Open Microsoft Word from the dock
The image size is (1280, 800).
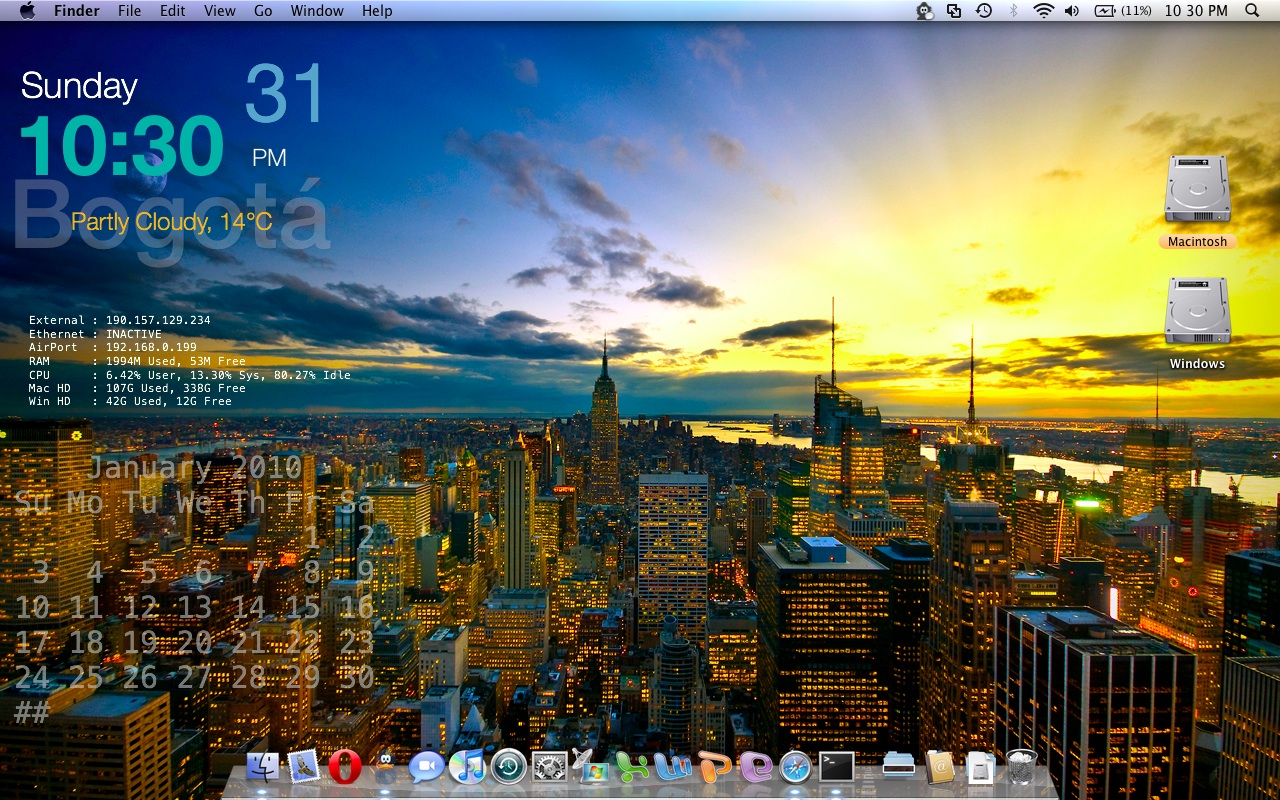click(x=673, y=767)
